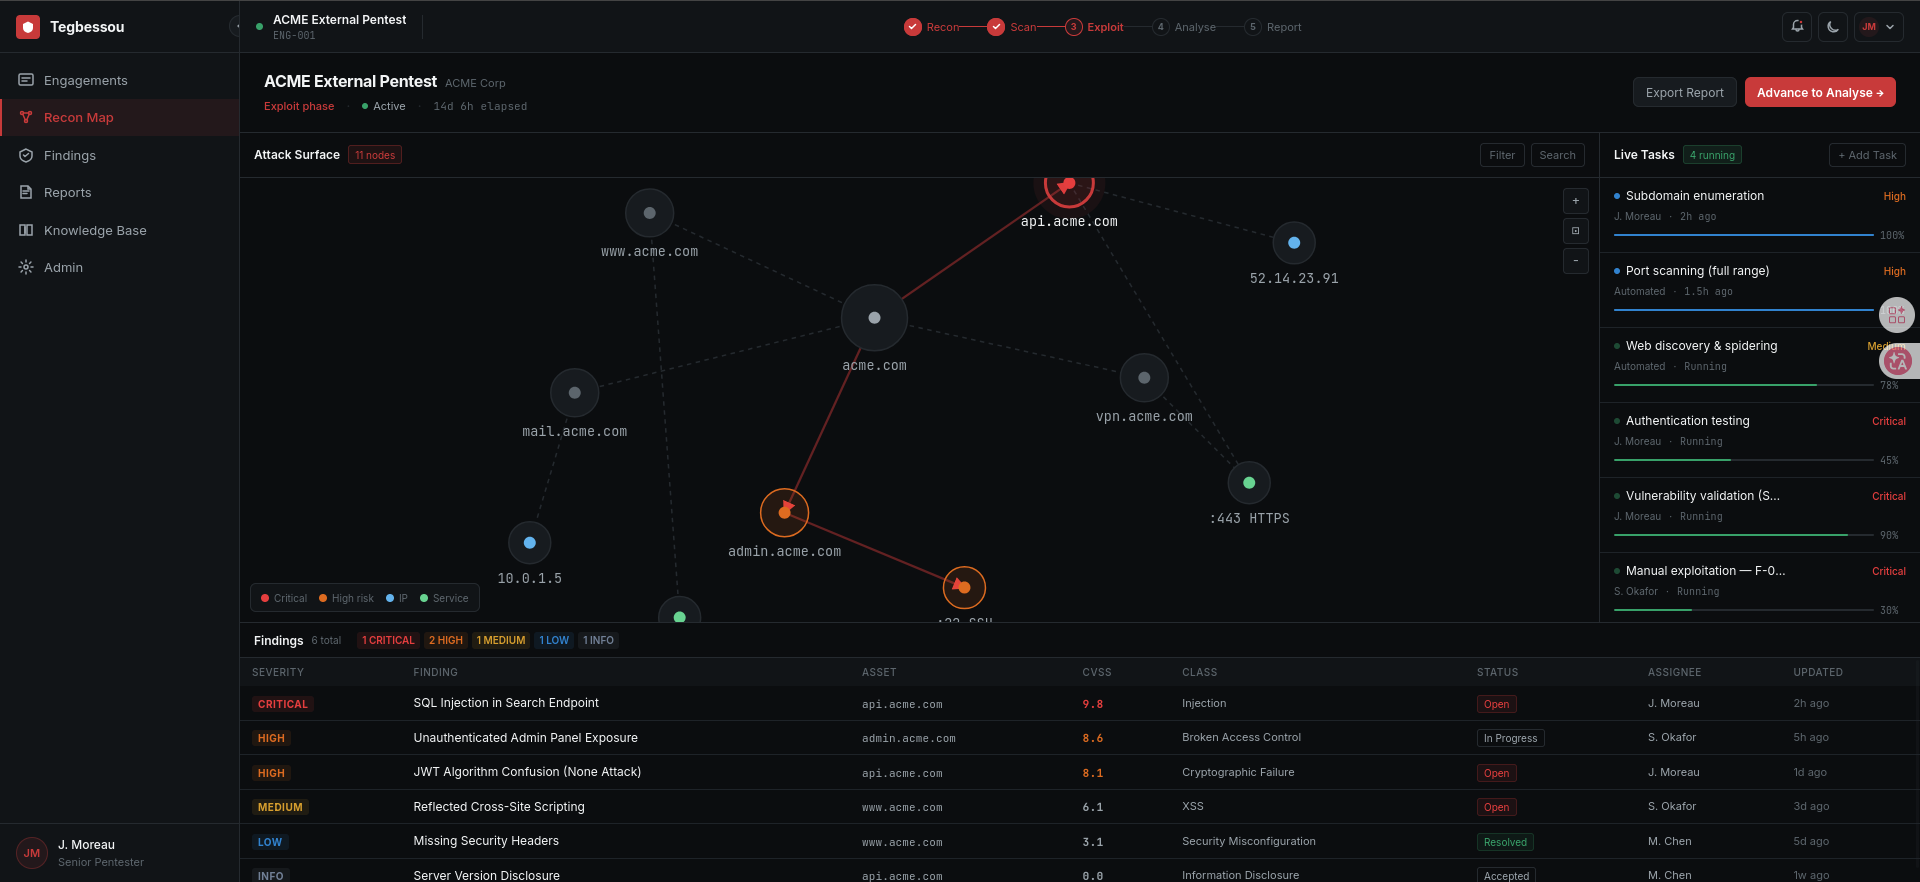Click the Export Report button

(1684, 92)
